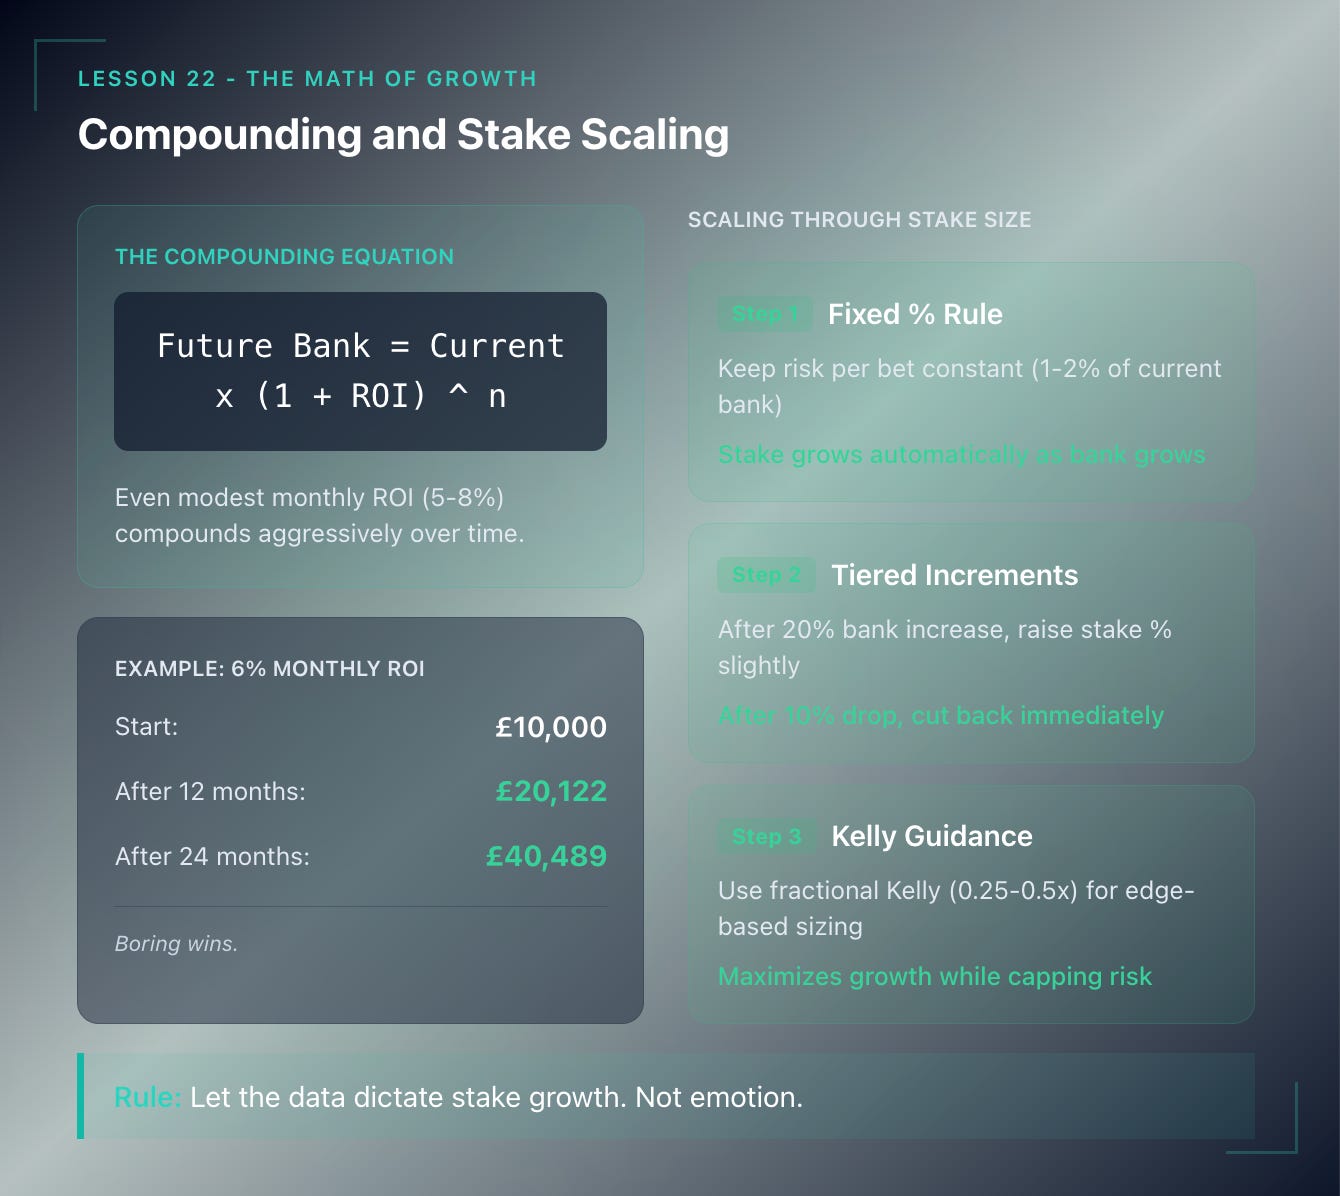
Task: Click the Step 3 badge
Action: 767,836
